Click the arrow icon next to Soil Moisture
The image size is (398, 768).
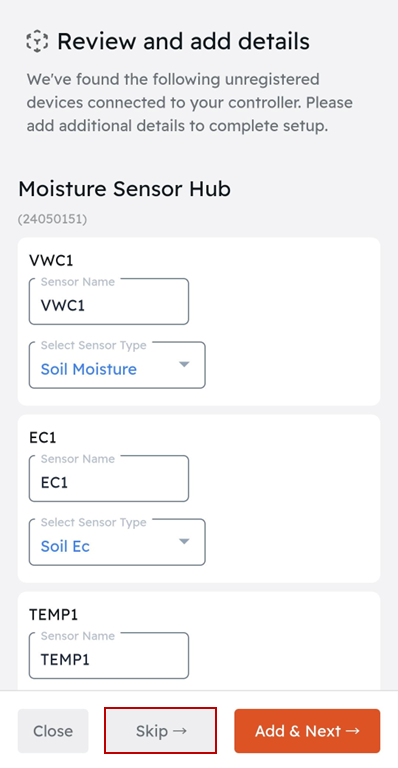click(184, 365)
